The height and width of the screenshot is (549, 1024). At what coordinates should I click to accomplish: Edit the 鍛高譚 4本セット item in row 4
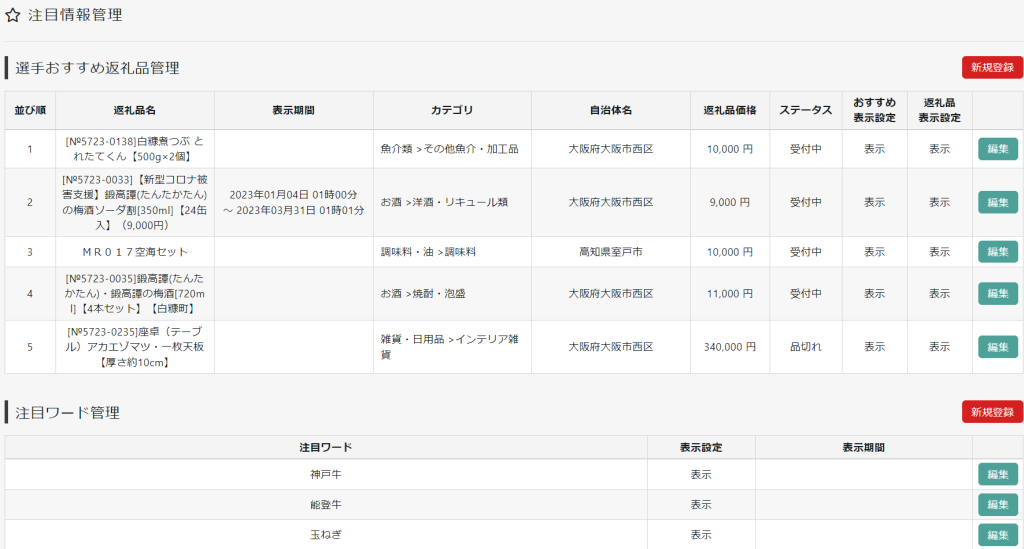point(997,294)
